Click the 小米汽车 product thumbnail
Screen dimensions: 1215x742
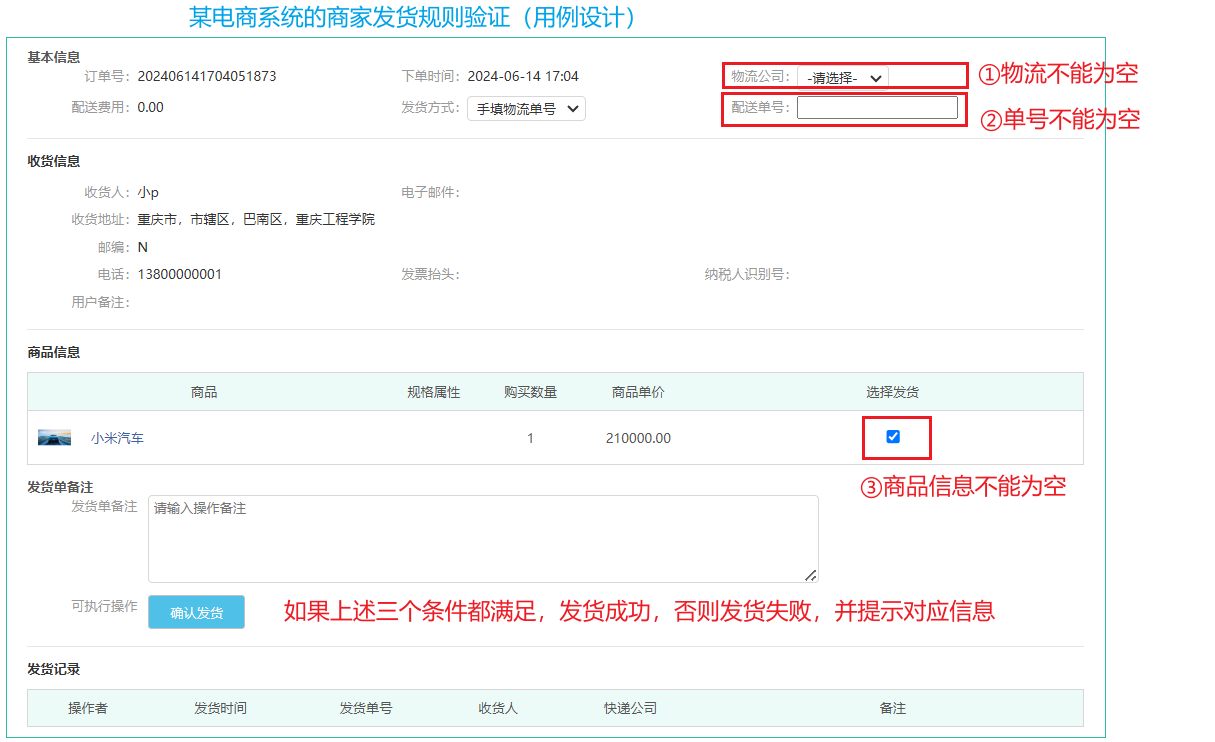pos(54,438)
